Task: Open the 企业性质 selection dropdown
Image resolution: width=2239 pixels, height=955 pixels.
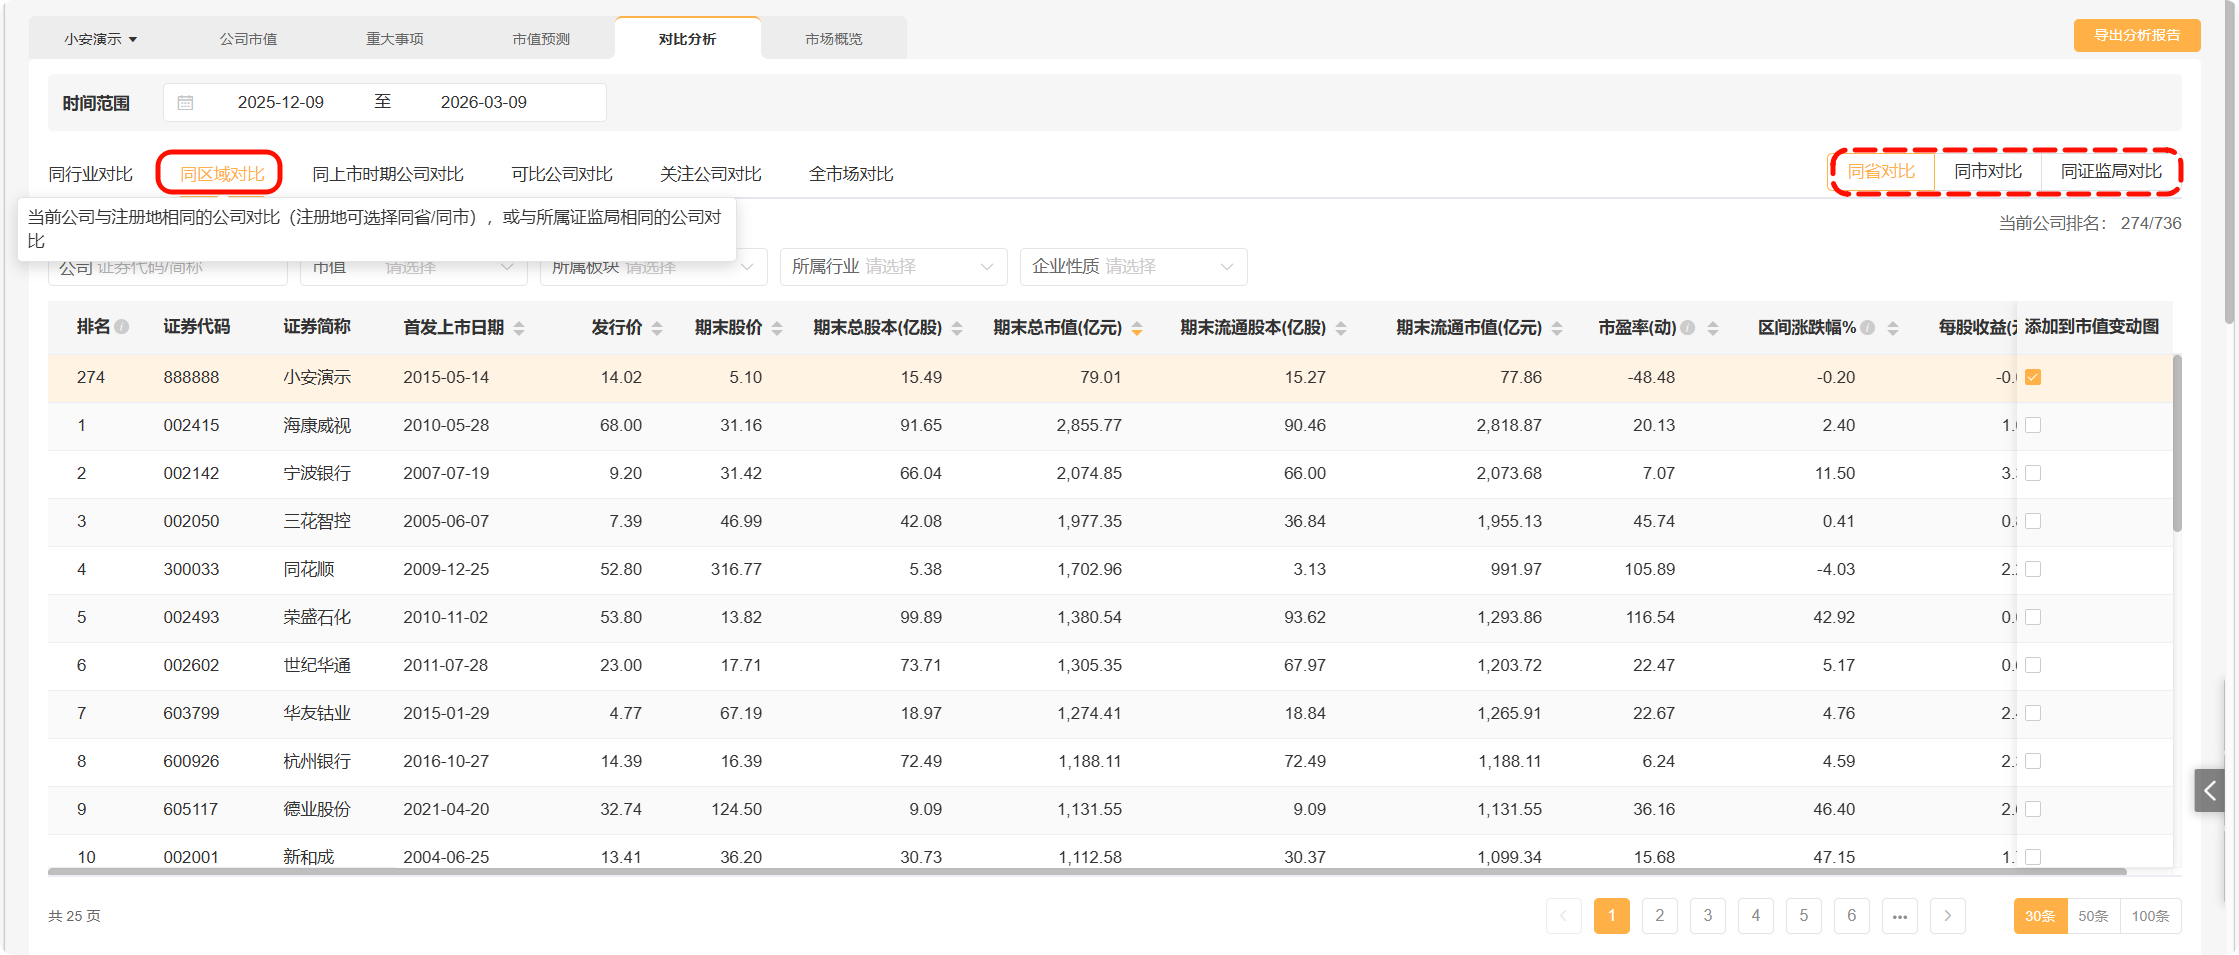Action: click(1132, 267)
